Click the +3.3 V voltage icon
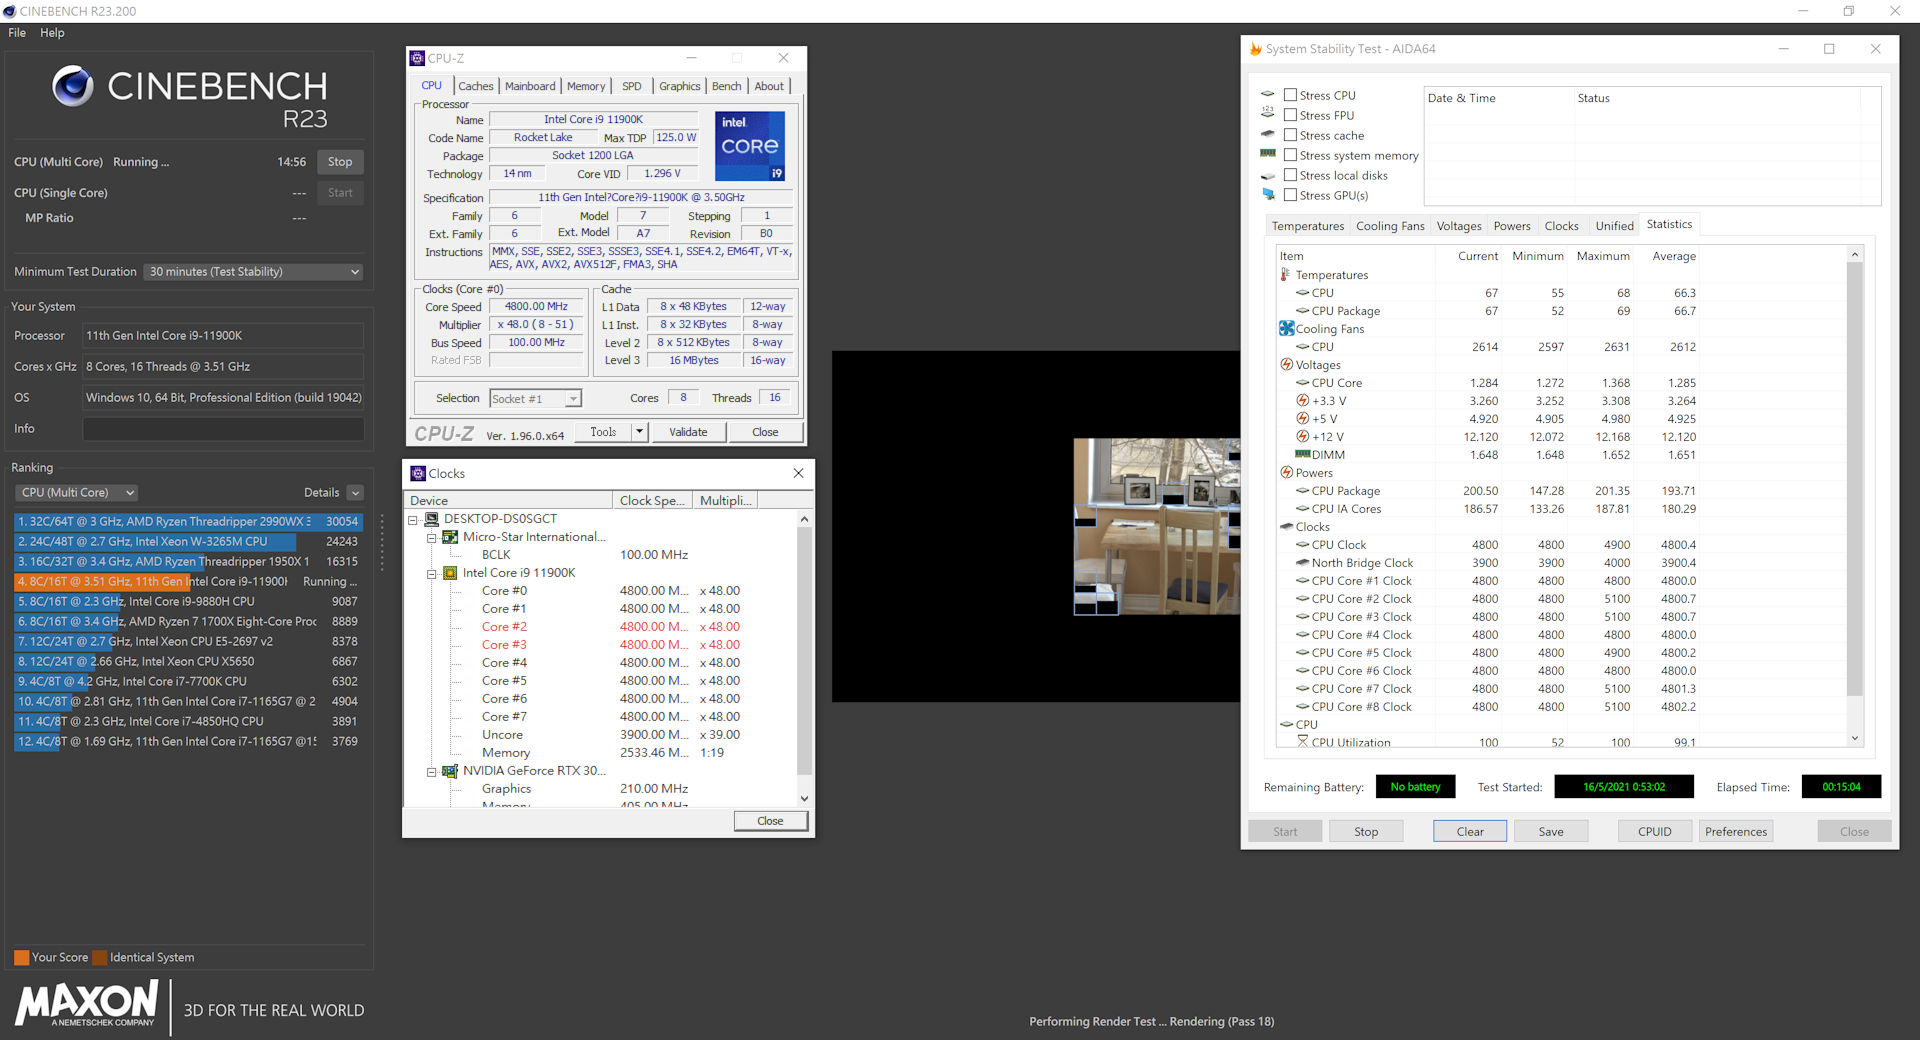The width and height of the screenshot is (1920, 1040). click(x=1302, y=400)
